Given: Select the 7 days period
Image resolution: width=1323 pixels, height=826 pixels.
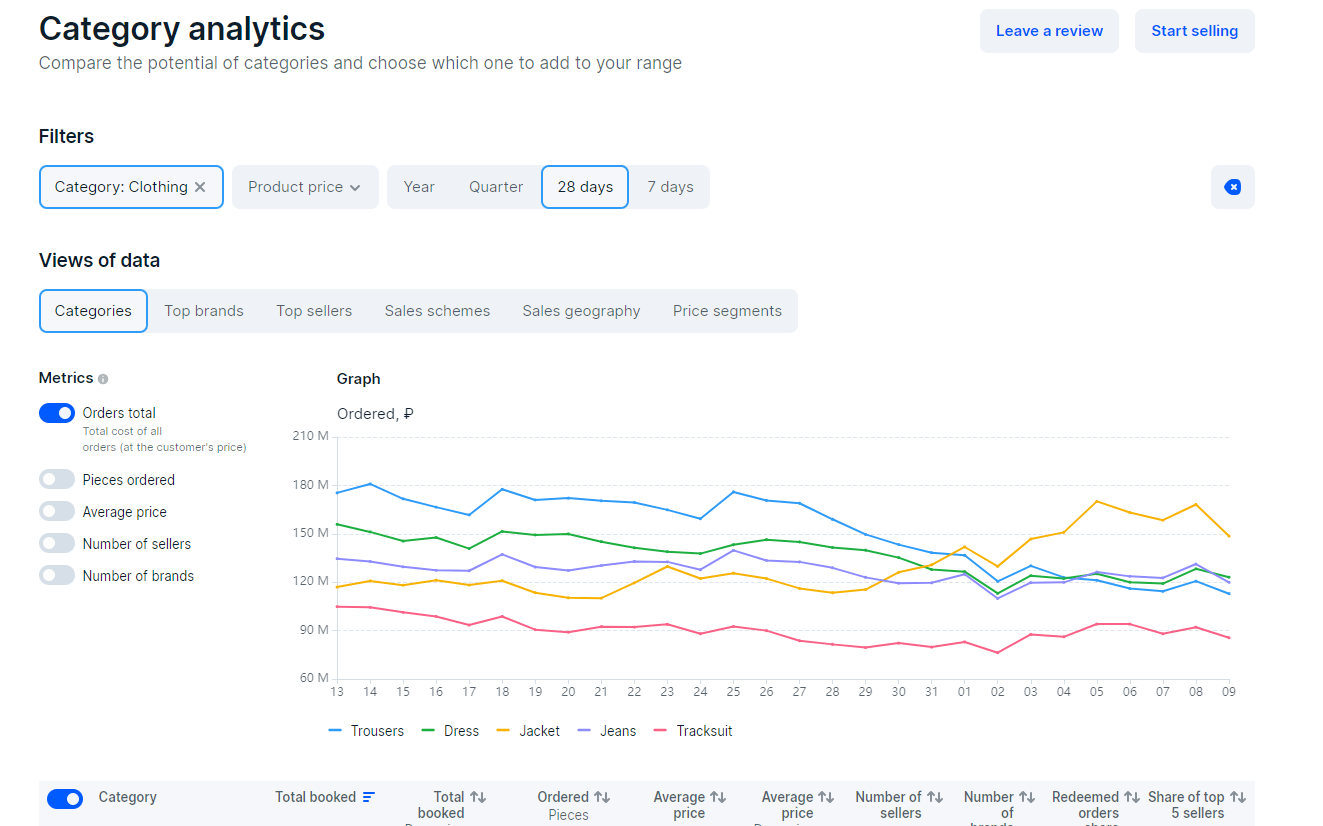Looking at the screenshot, I should pyautogui.click(x=670, y=187).
